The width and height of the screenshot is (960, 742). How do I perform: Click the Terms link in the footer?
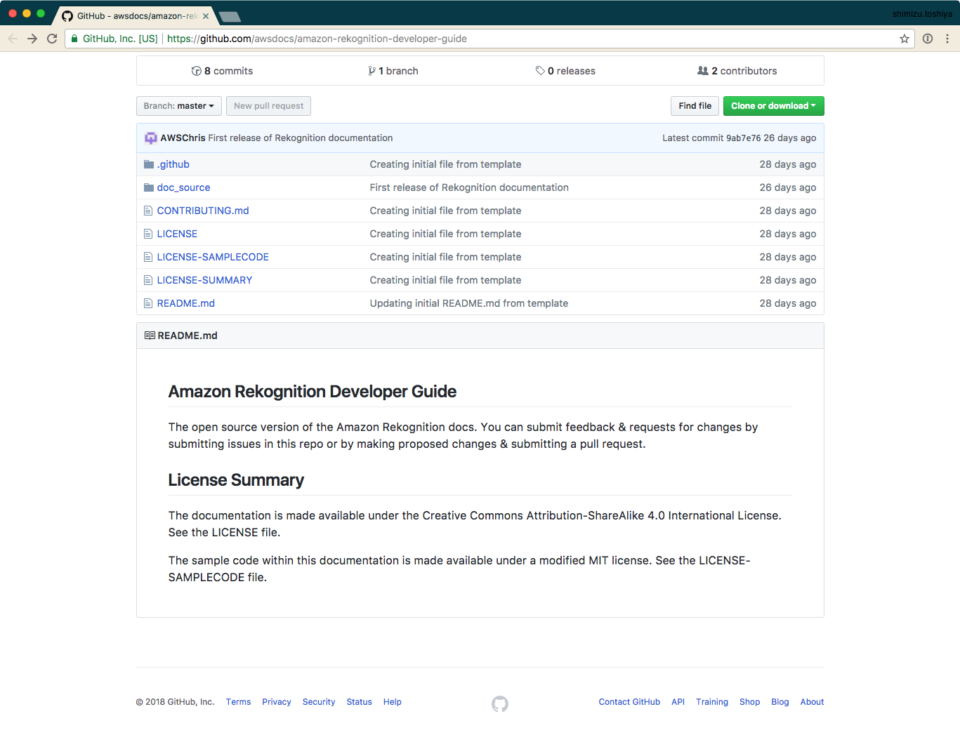point(238,701)
